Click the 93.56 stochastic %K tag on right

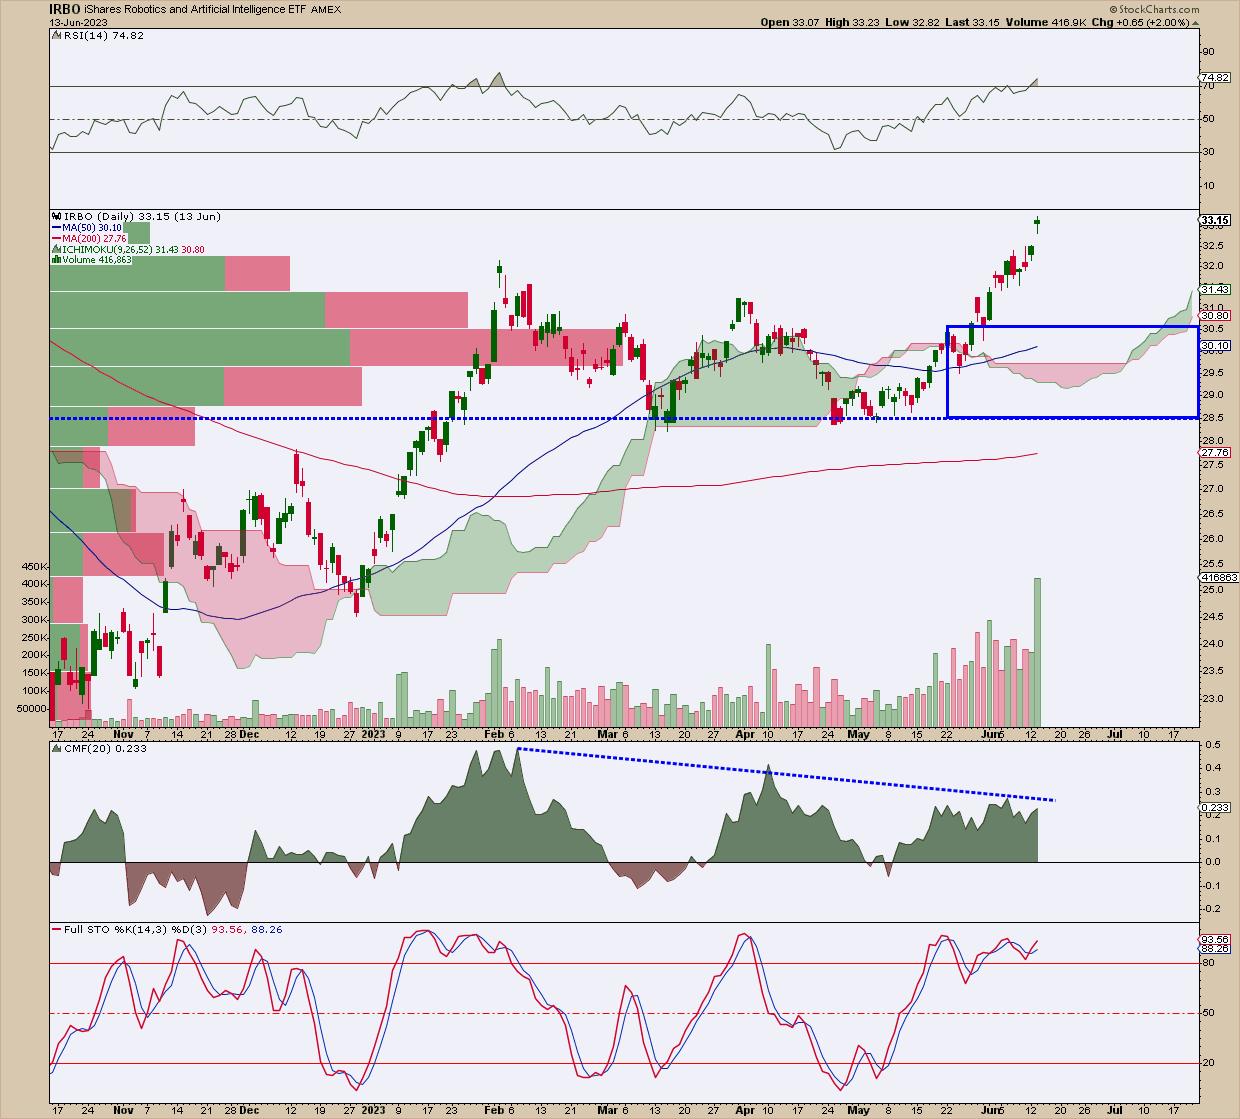[1215, 940]
